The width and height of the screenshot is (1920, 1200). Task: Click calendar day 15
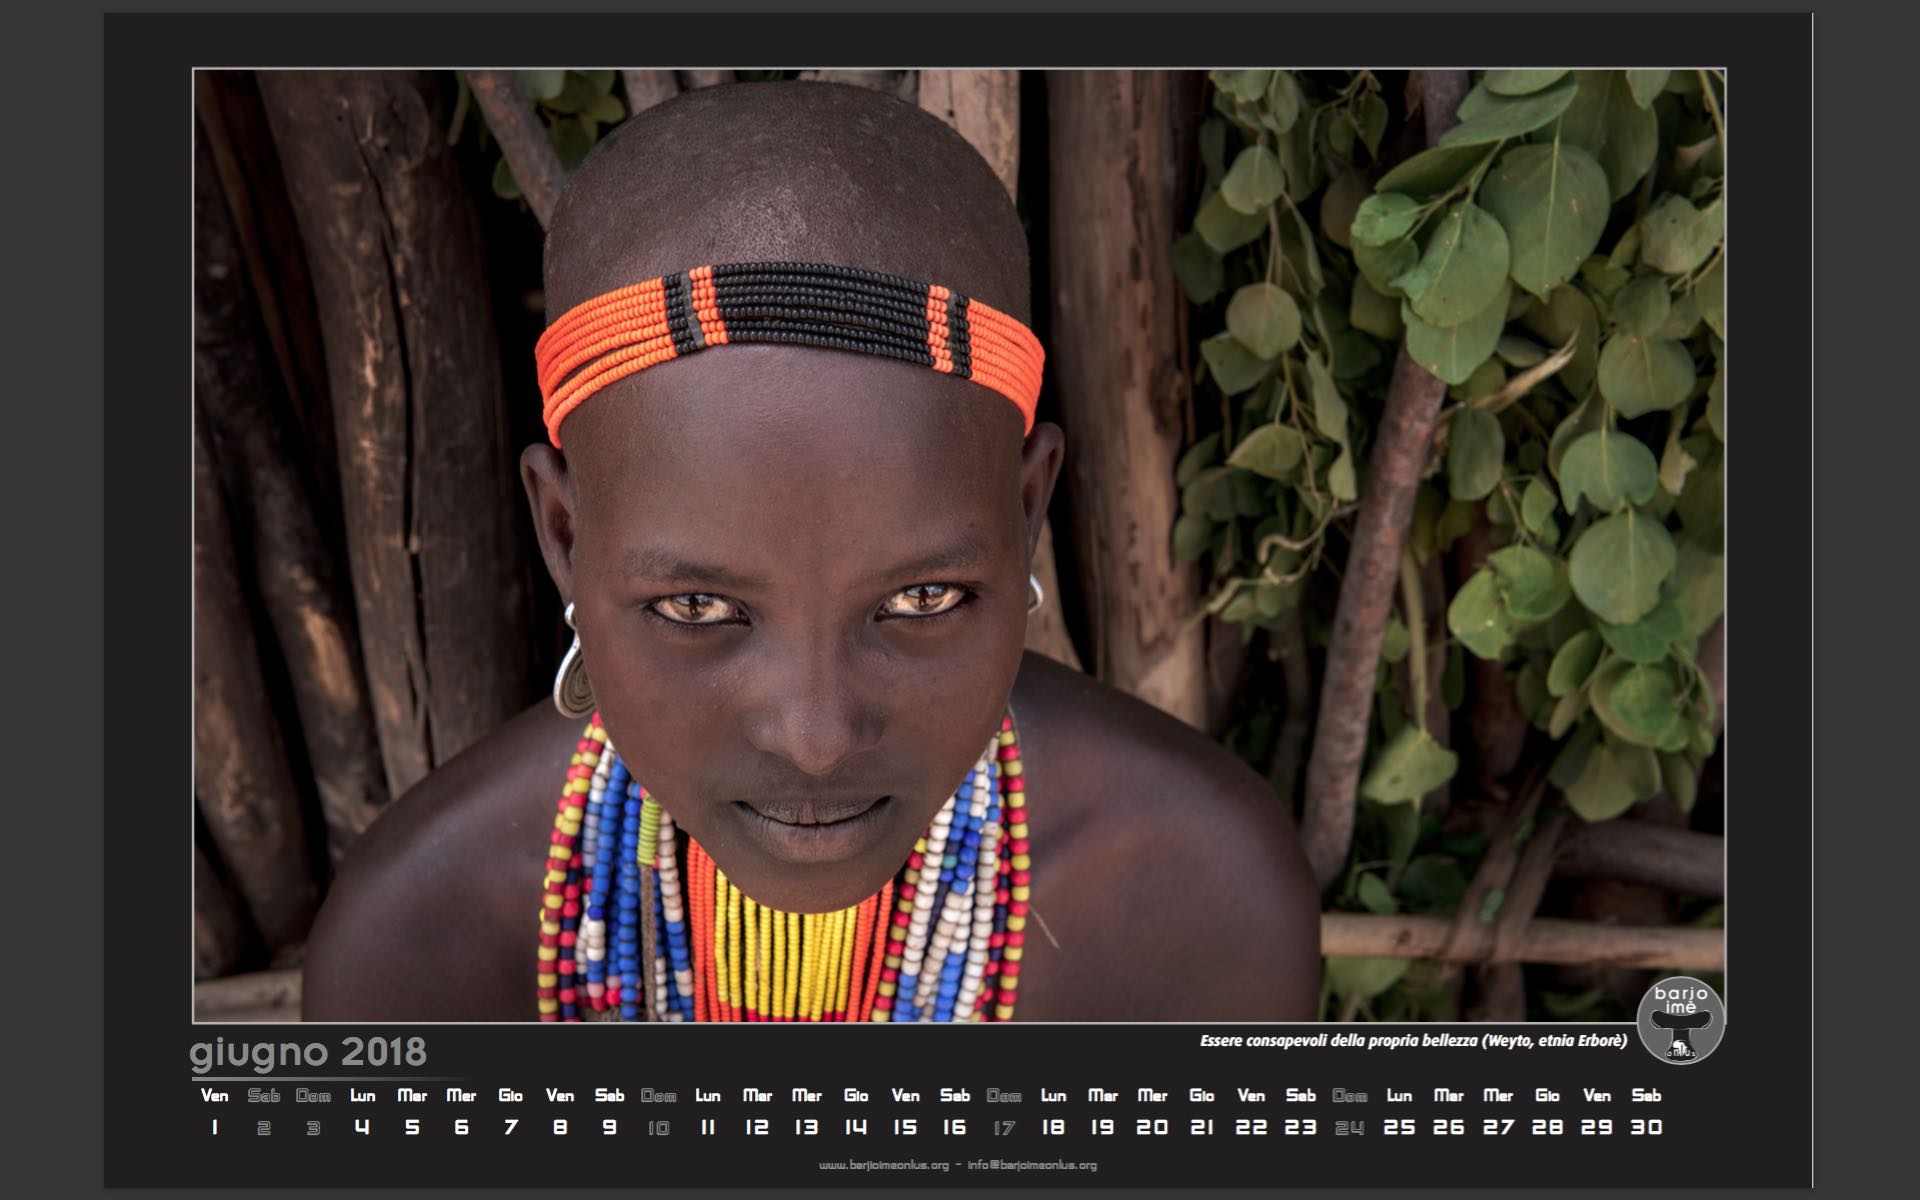tap(905, 1127)
